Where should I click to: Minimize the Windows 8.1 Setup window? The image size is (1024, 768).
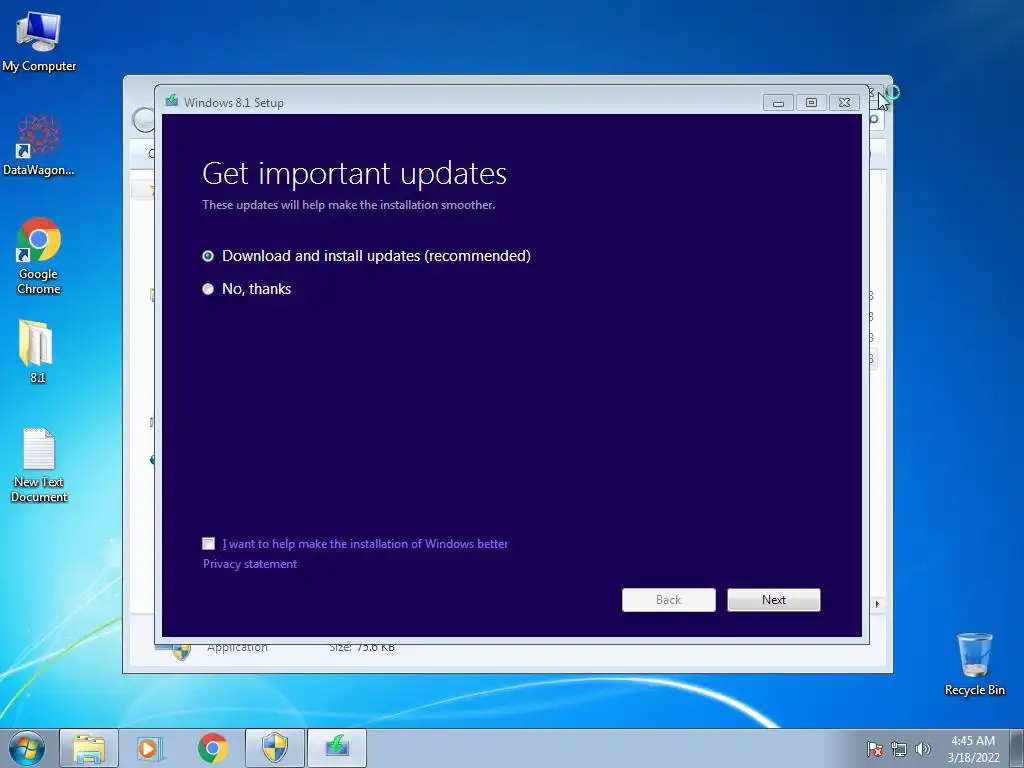tap(778, 103)
